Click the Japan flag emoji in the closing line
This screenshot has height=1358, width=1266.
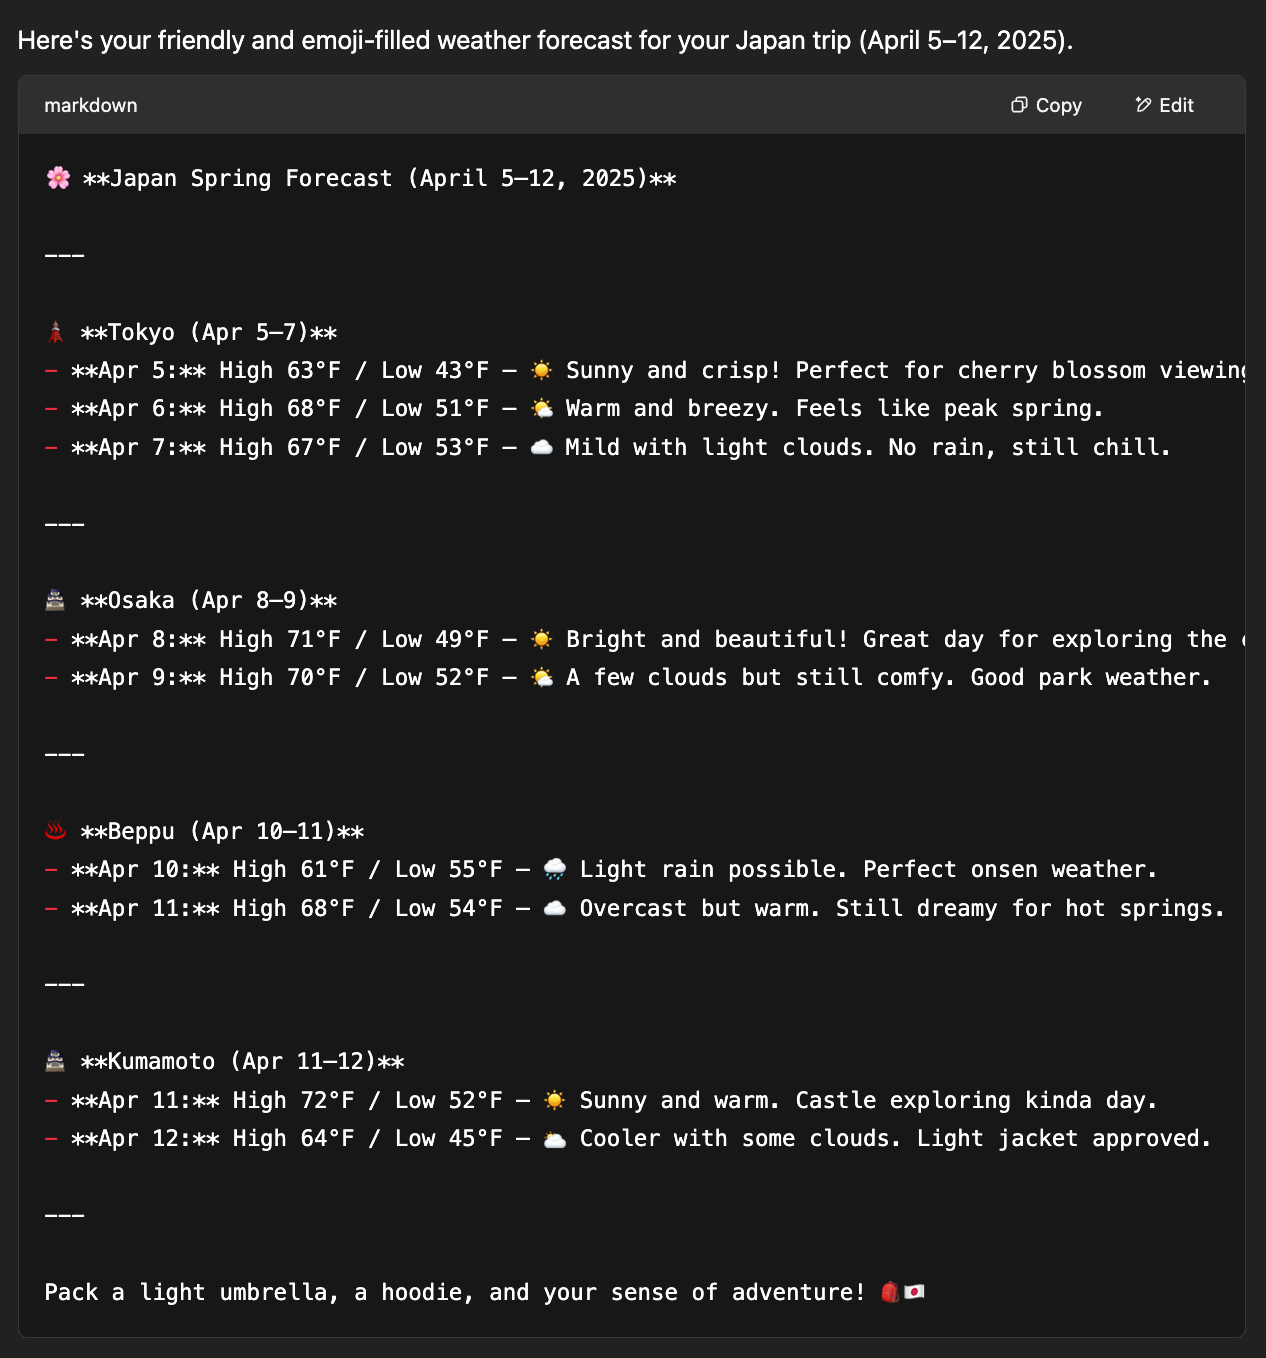(916, 1291)
